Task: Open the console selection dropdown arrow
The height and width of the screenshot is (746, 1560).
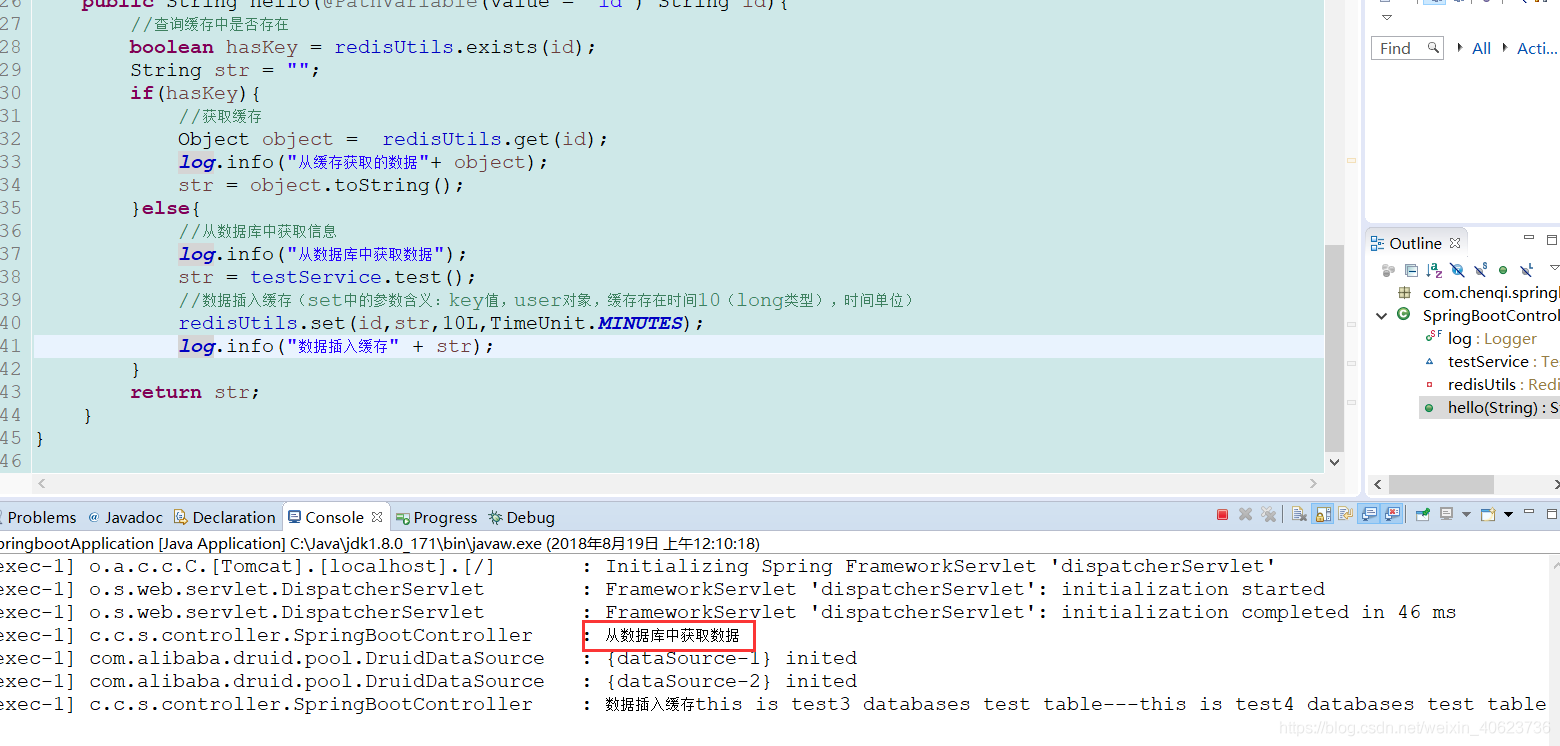Action: [x=1466, y=514]
